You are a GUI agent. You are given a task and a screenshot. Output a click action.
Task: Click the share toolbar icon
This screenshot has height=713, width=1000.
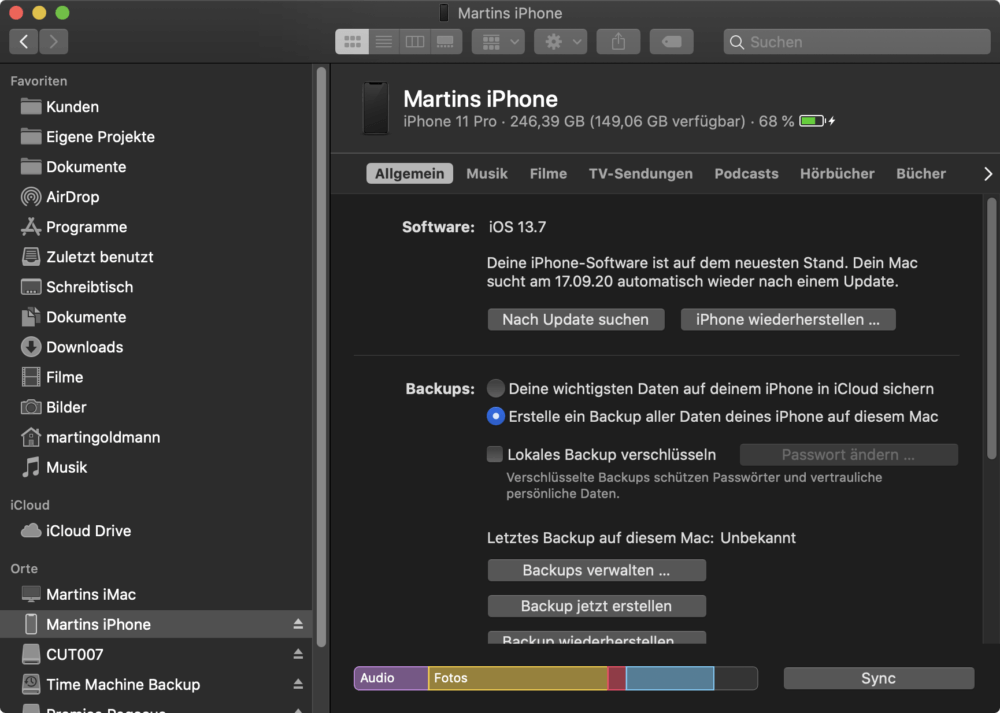[618, 42]
